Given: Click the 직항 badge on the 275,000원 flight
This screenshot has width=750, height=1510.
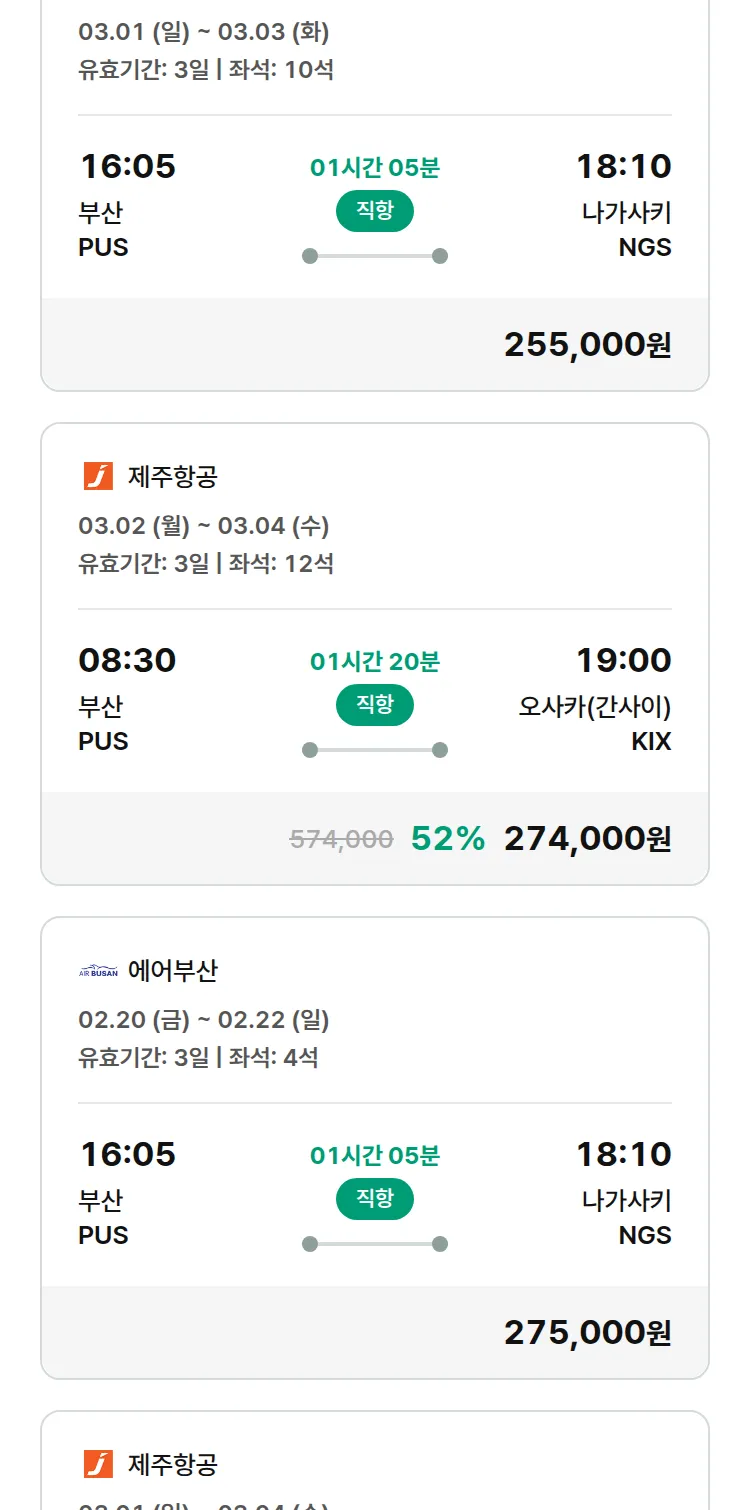Looking at the screenshot, I should pos(374,1199).
